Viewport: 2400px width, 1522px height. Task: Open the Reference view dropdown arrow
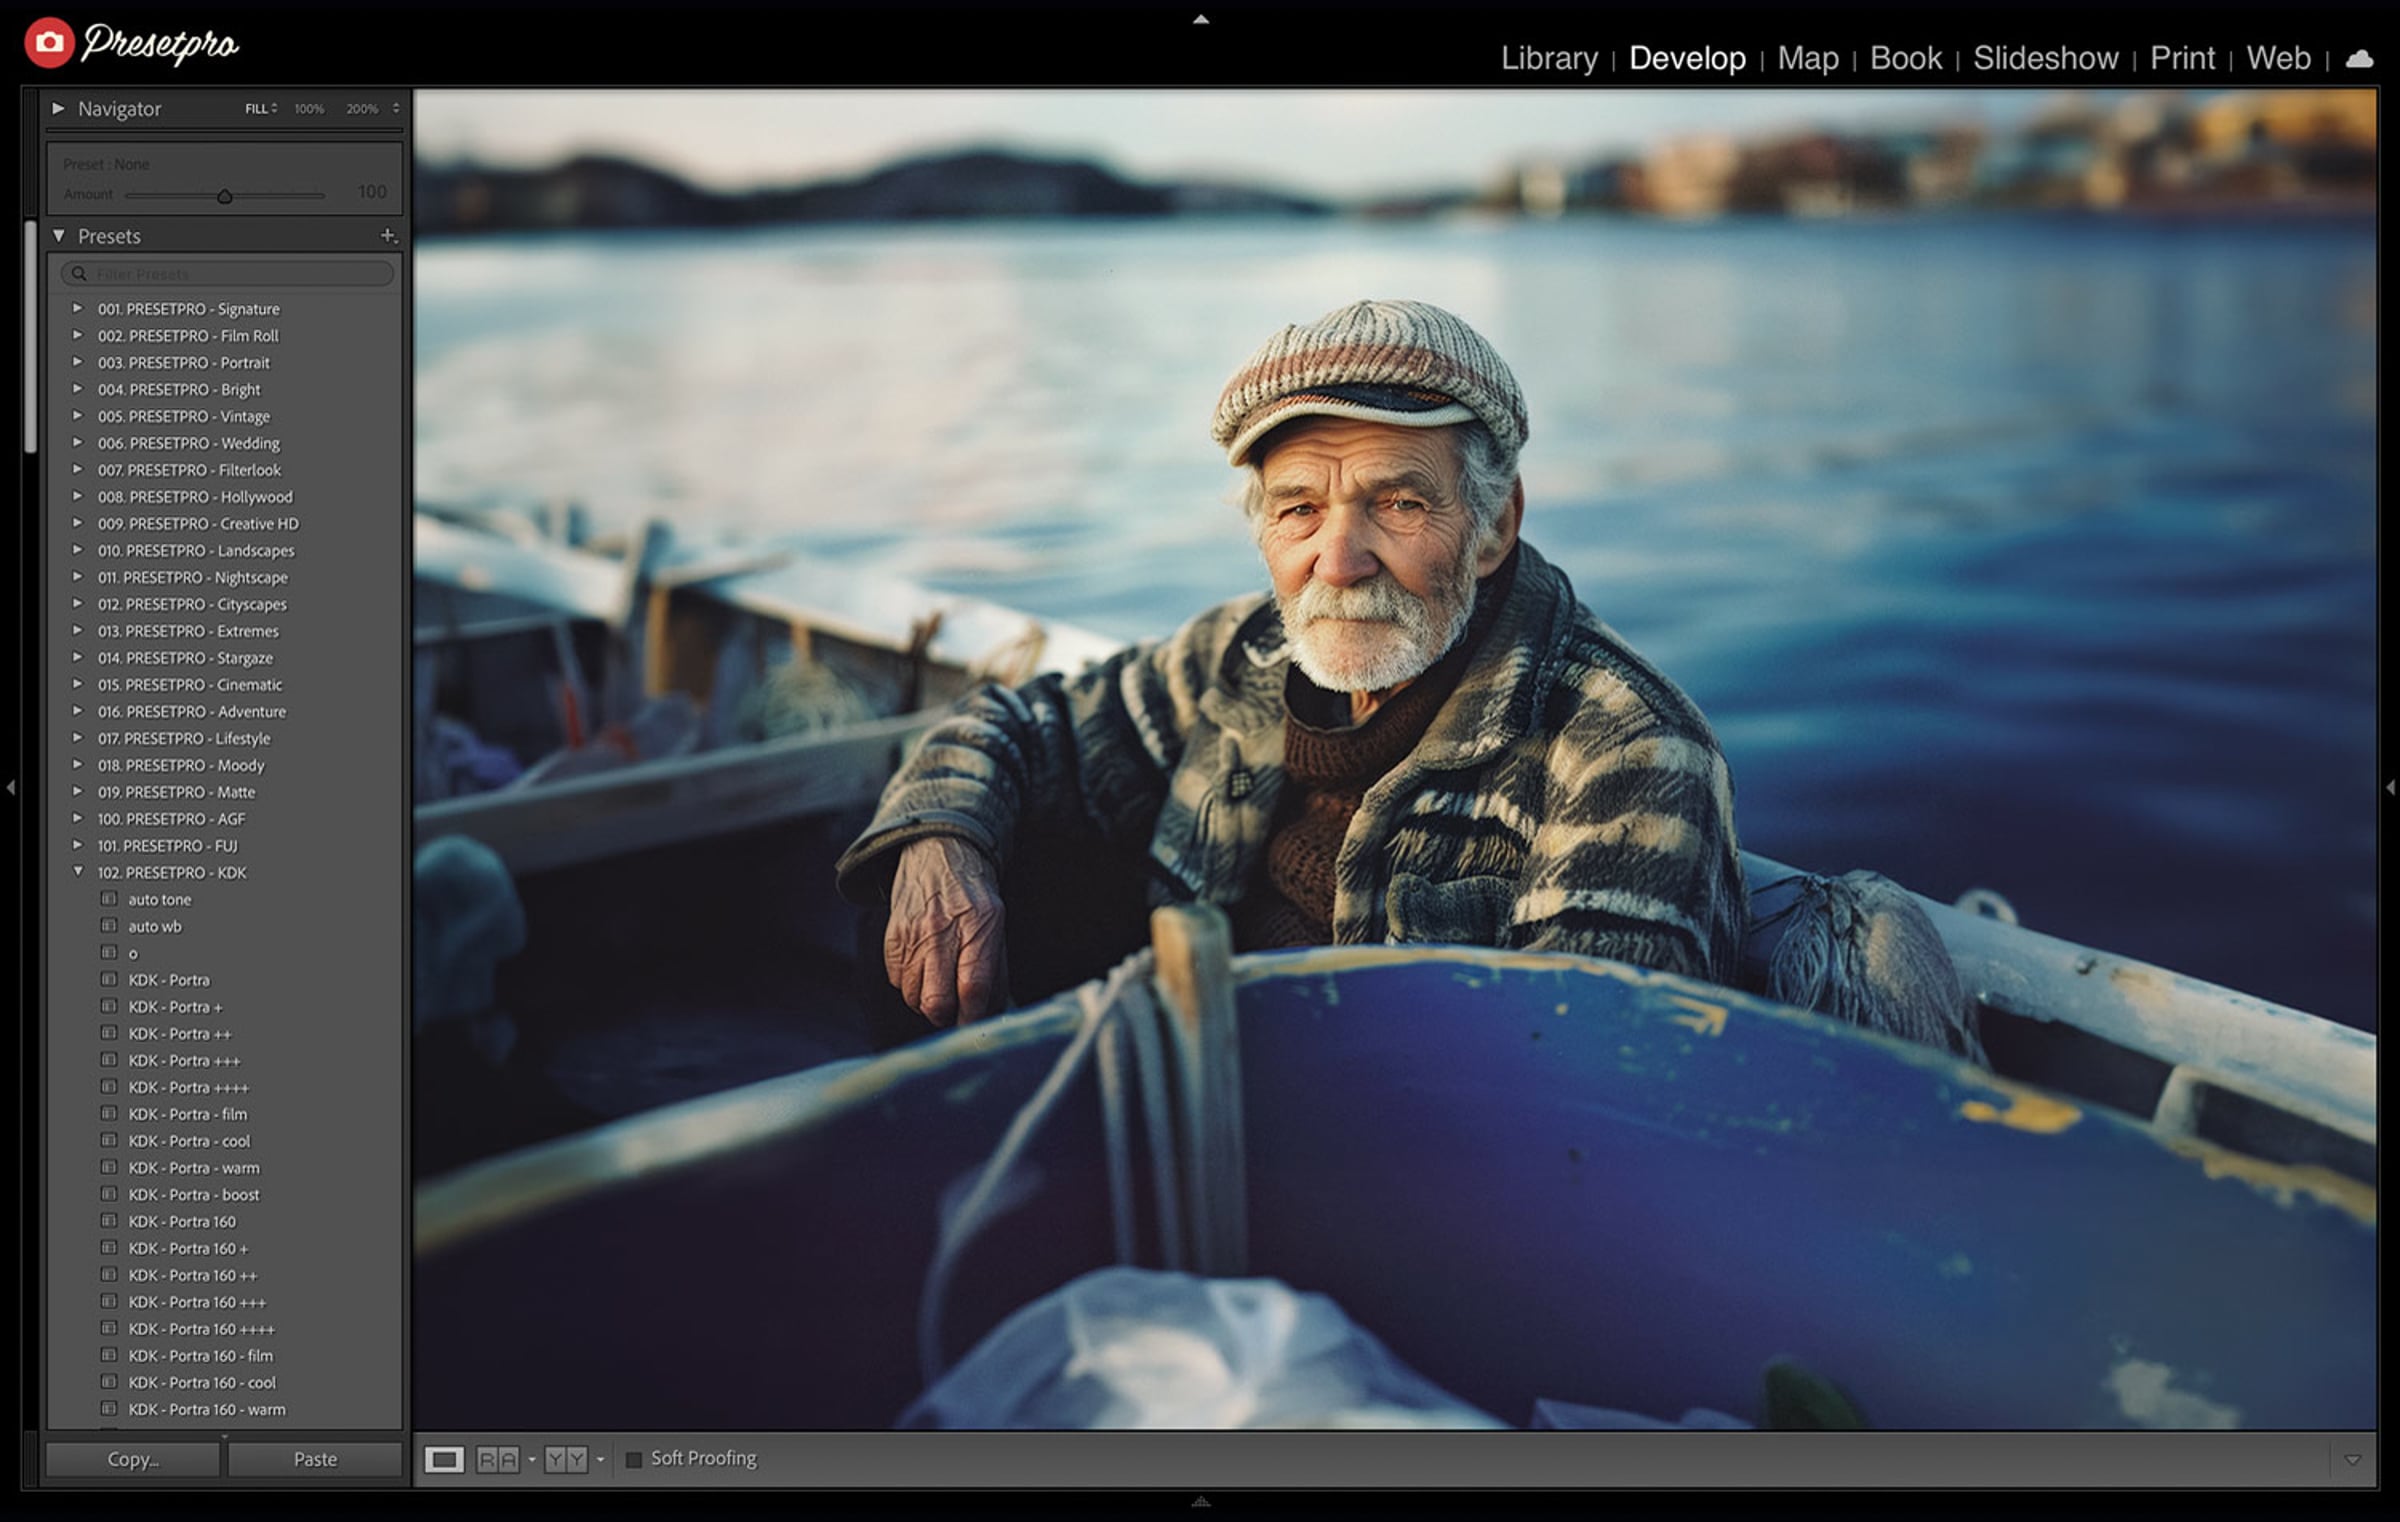coord(532,1460)
